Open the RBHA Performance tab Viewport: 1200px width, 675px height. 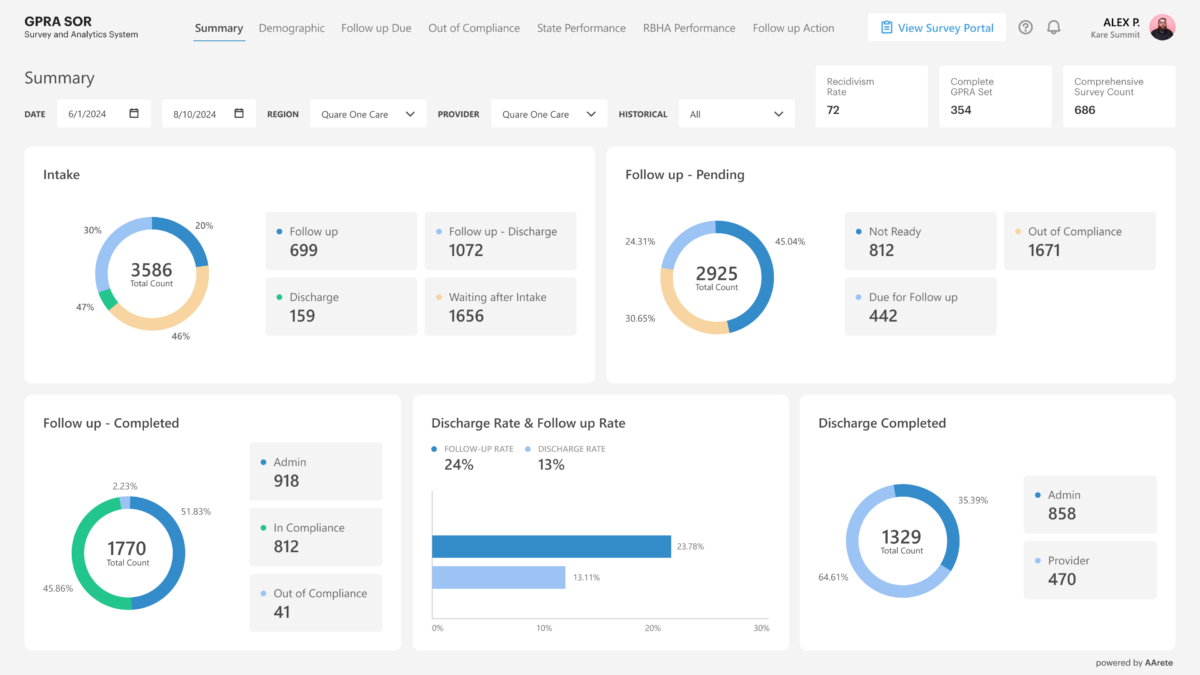689,28
